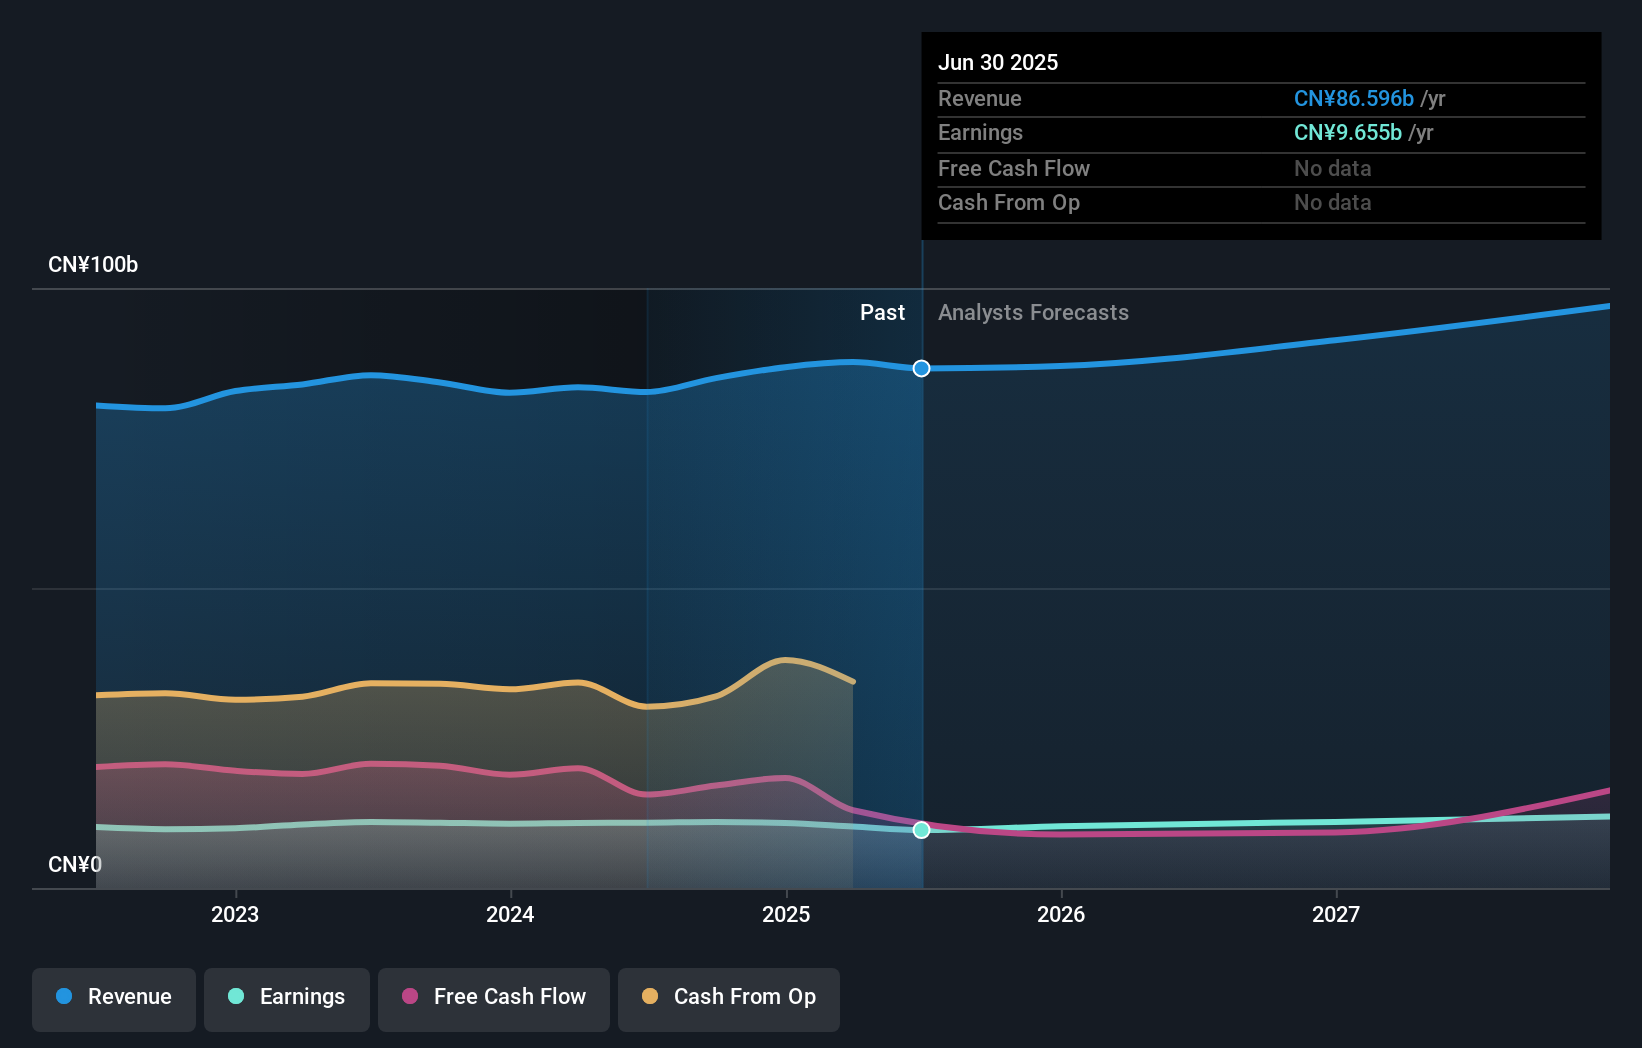Image resolution: width=1642 pixels, height=1048 pixels.
Task: Select the Earnings data point marker at Jun 2025
Action: [x=921, y=829]
